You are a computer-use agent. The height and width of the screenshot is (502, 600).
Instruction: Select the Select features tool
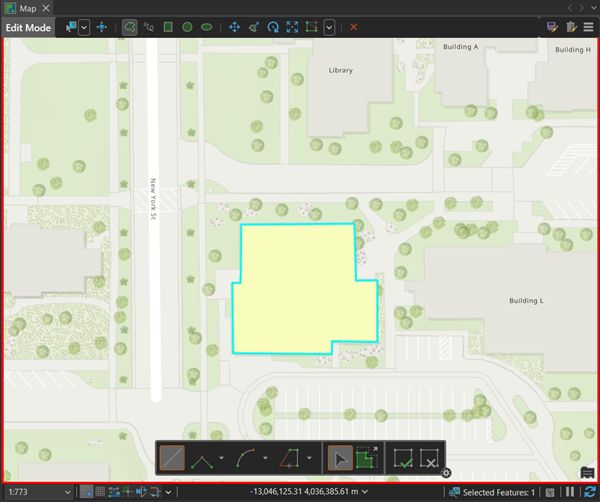(71, 27)
